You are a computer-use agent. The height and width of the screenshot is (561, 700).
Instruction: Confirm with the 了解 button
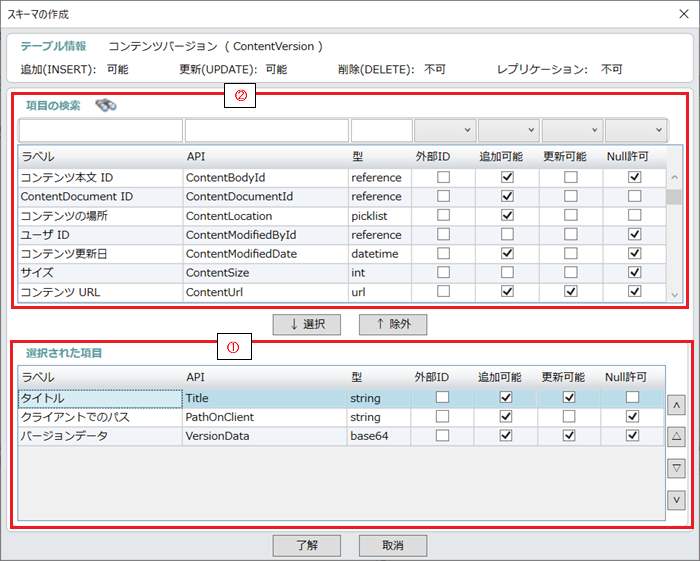pyautogui.click(x=307, y=545)
